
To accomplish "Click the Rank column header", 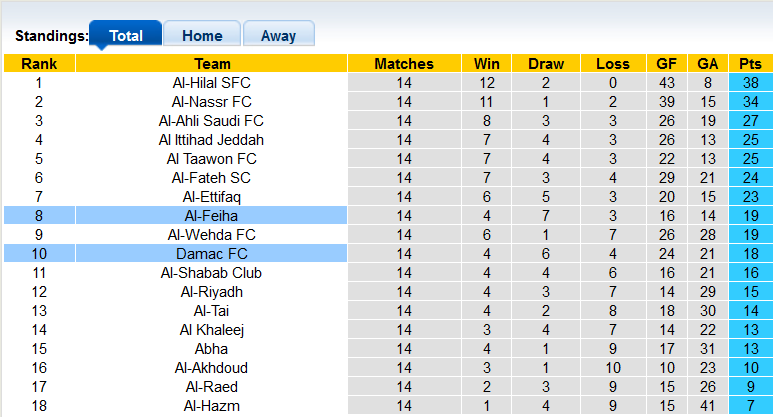I will [x=38, y=64].
